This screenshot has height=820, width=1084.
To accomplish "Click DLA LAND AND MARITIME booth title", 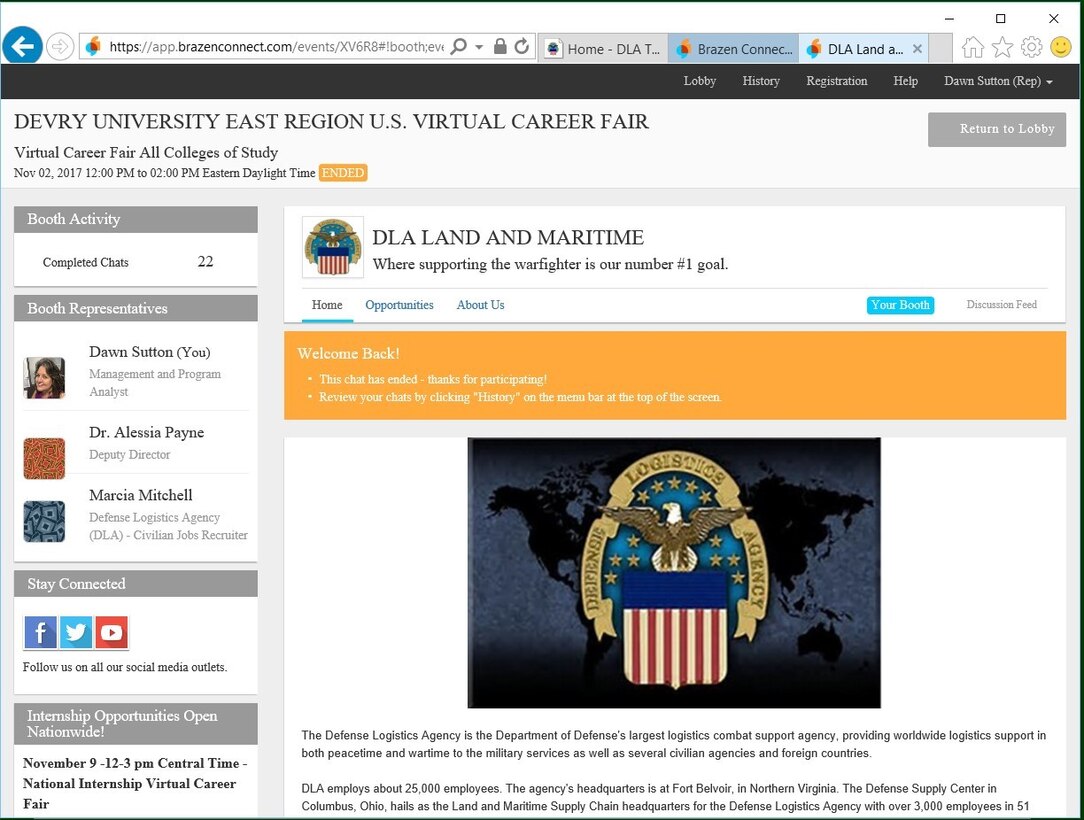I will tap(508, 237).
